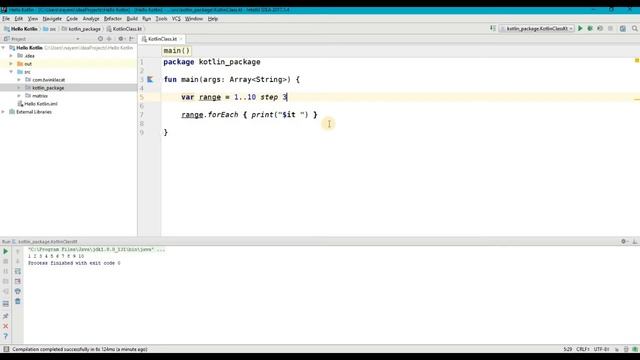Click the yellow warning marker on the editor stripe

click(637, 60)
